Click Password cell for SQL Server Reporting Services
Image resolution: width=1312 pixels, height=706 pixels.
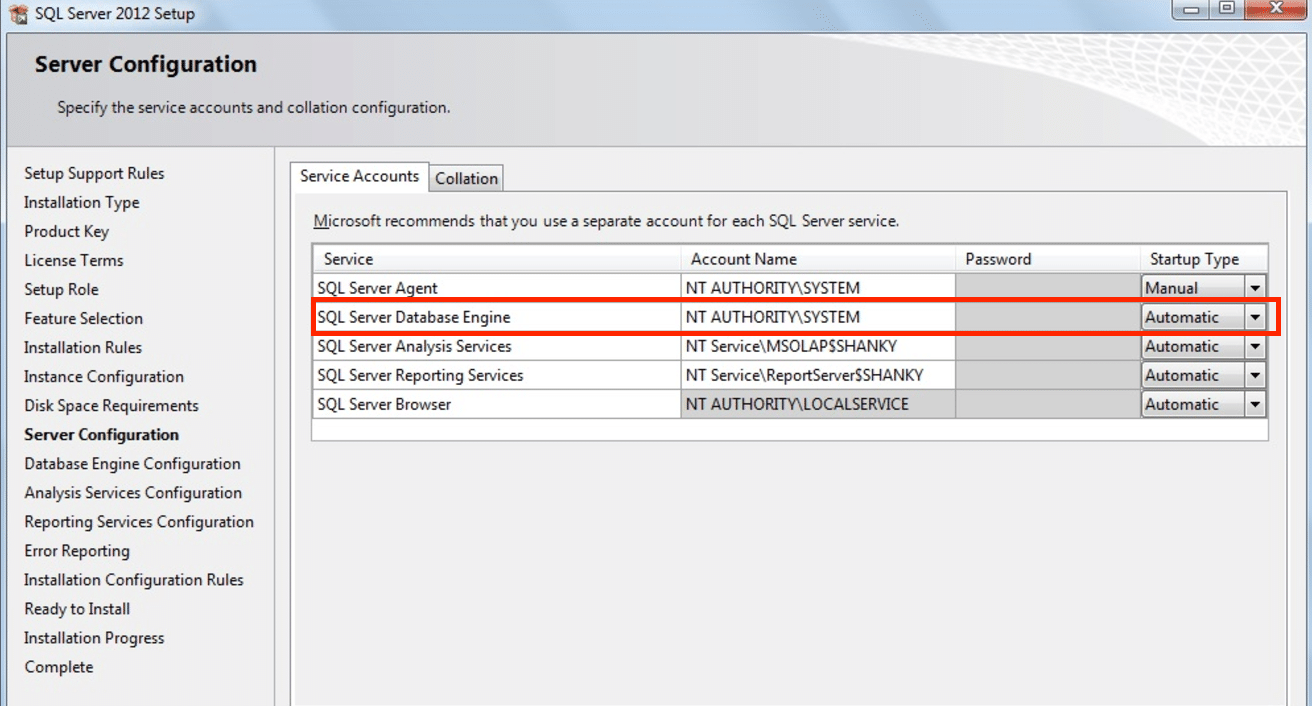tap(1048, 375)
